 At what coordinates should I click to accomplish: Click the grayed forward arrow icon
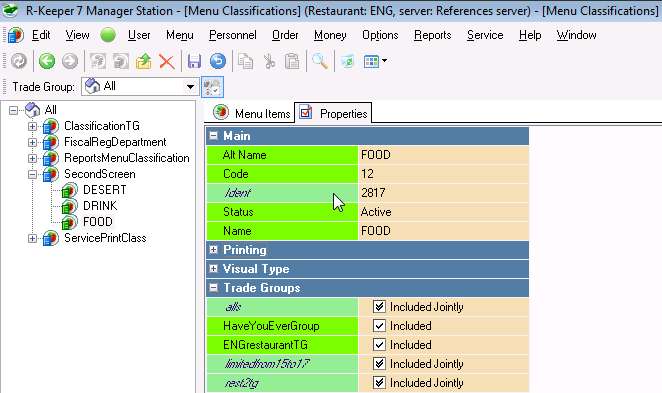pos(70,61)
